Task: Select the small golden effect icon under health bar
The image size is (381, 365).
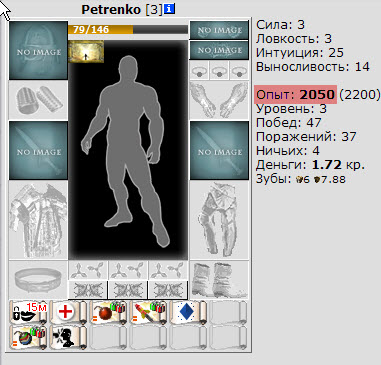Action: pos(86,52)
